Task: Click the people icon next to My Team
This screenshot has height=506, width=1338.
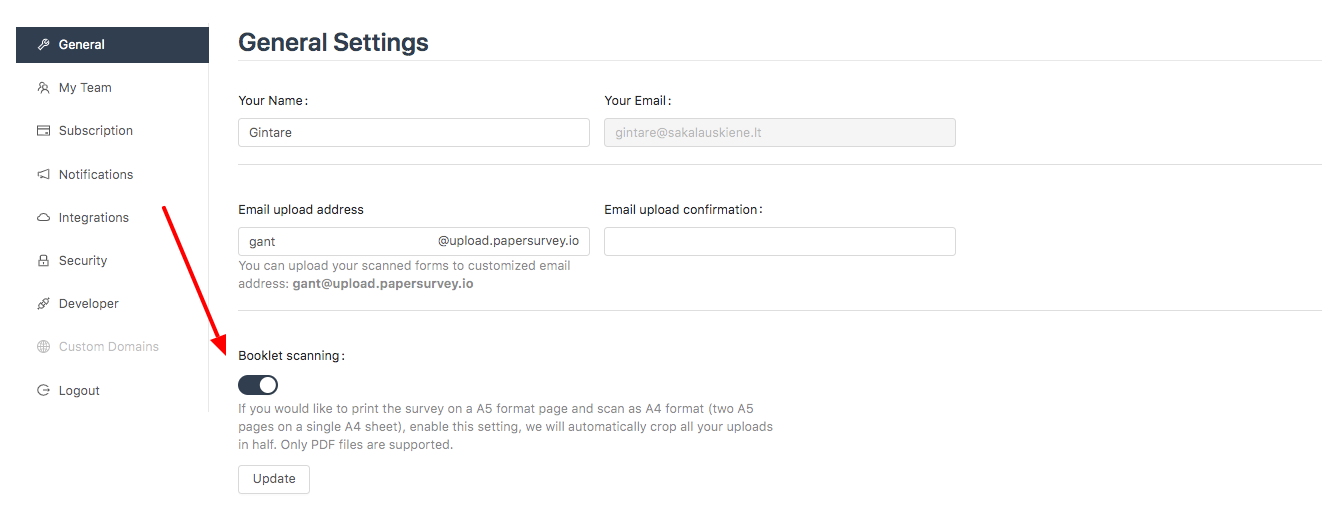Action: tap(43, 88)
